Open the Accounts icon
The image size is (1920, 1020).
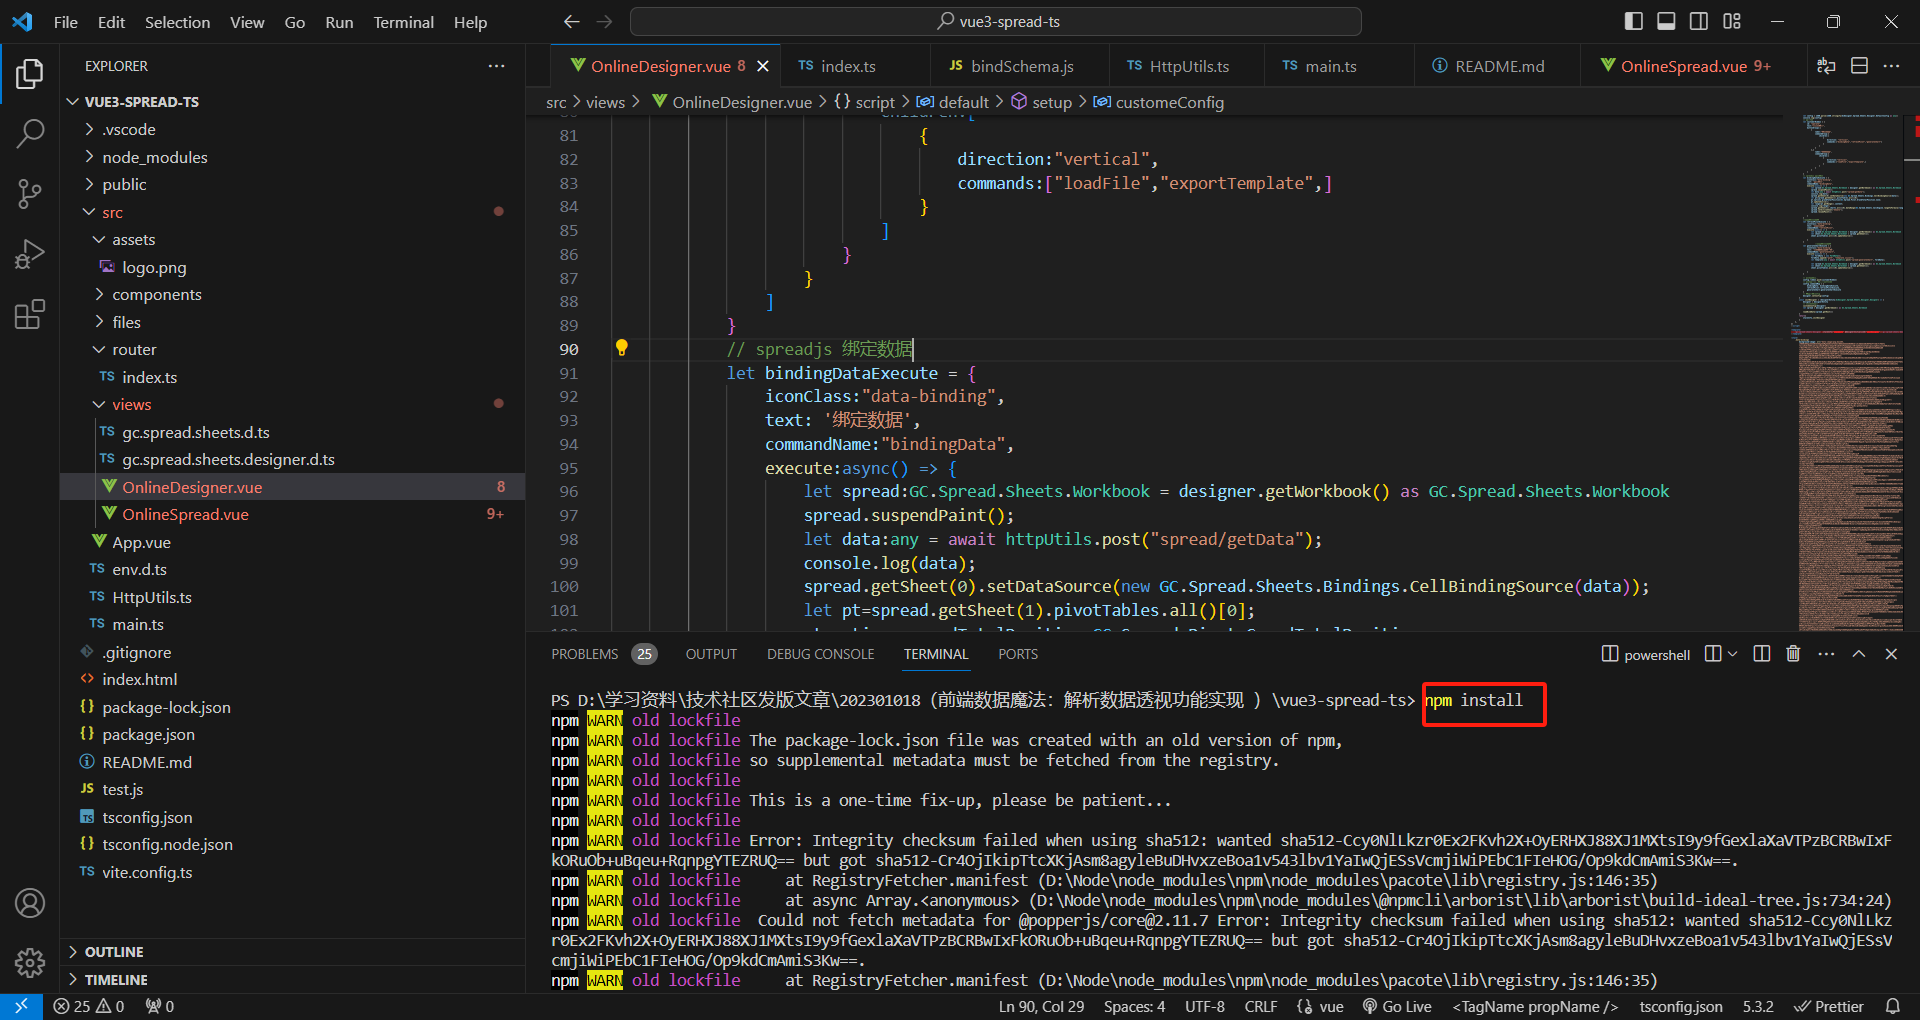pyautogui.click(x=30, y=903)
